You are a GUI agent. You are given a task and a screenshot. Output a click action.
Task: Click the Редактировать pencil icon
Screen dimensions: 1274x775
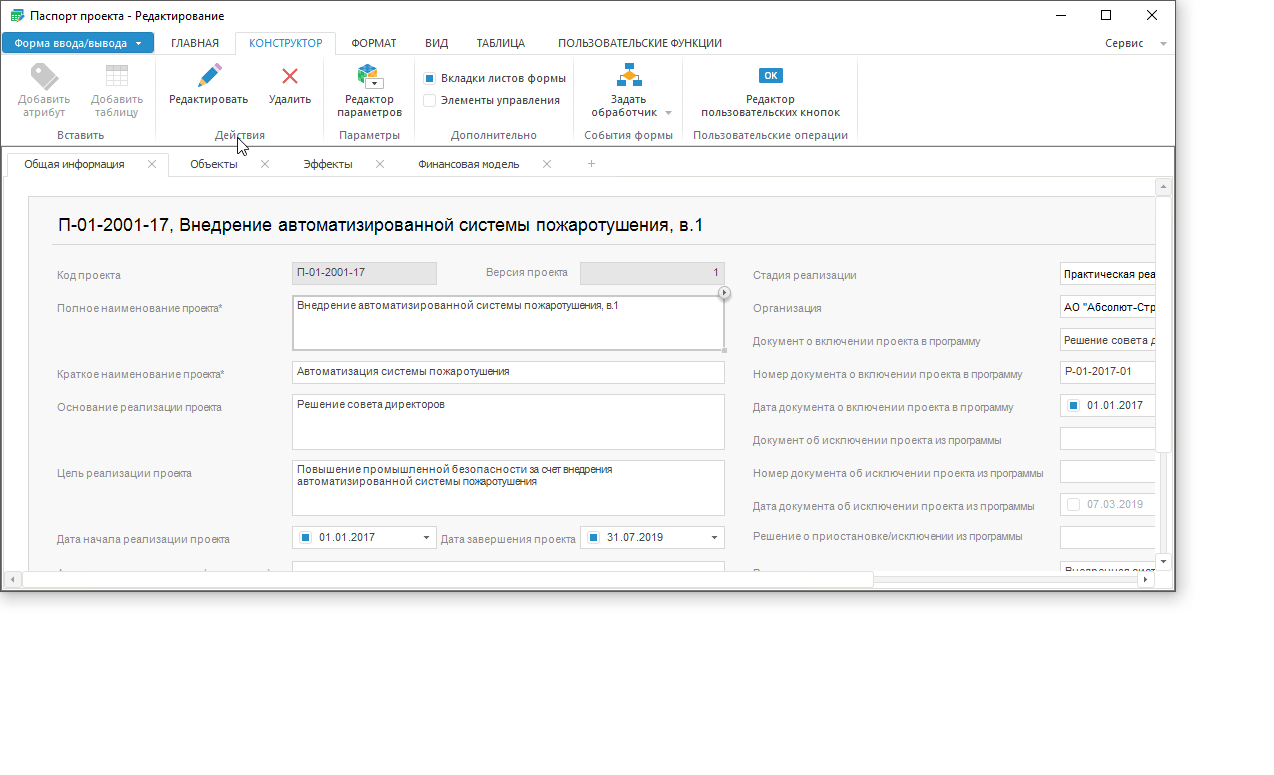coord(208,76)
